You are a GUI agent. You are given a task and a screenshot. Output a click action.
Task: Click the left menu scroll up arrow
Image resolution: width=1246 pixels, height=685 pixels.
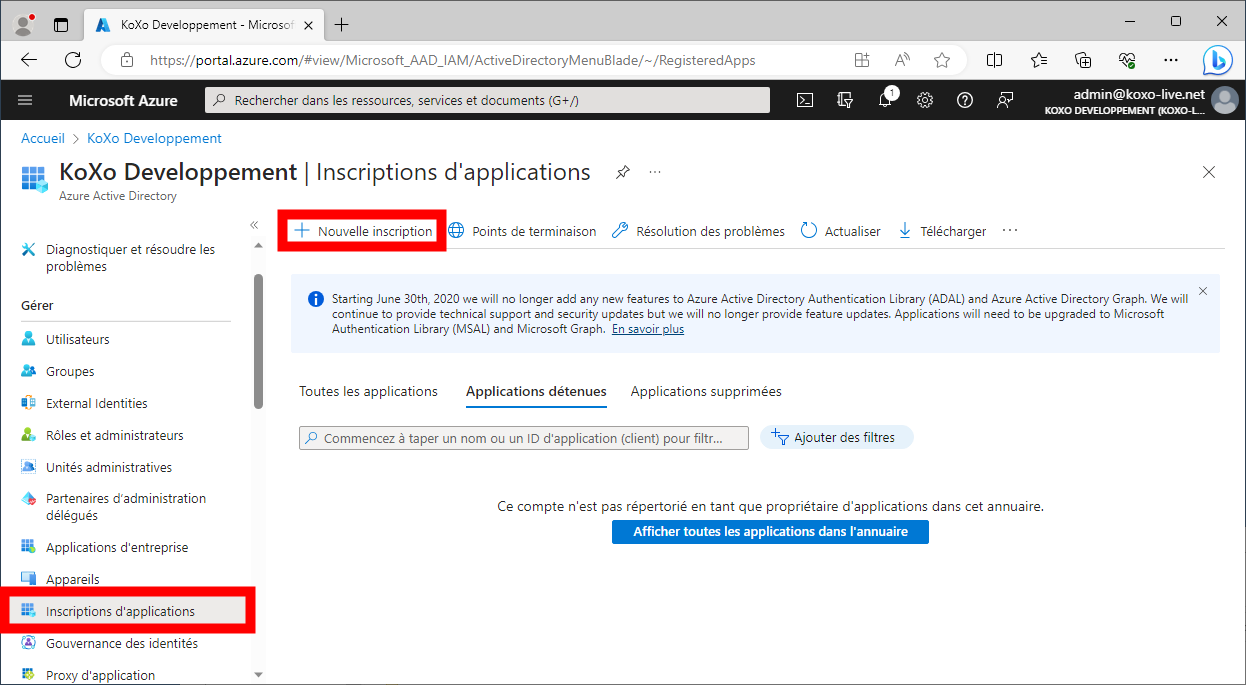pyautogui.click(x=258, y=246)
